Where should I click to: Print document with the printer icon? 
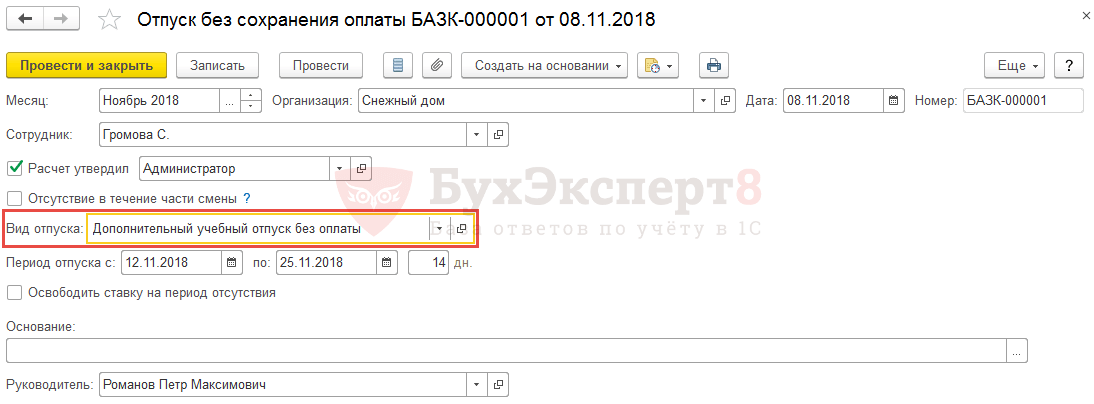point(714,66)
